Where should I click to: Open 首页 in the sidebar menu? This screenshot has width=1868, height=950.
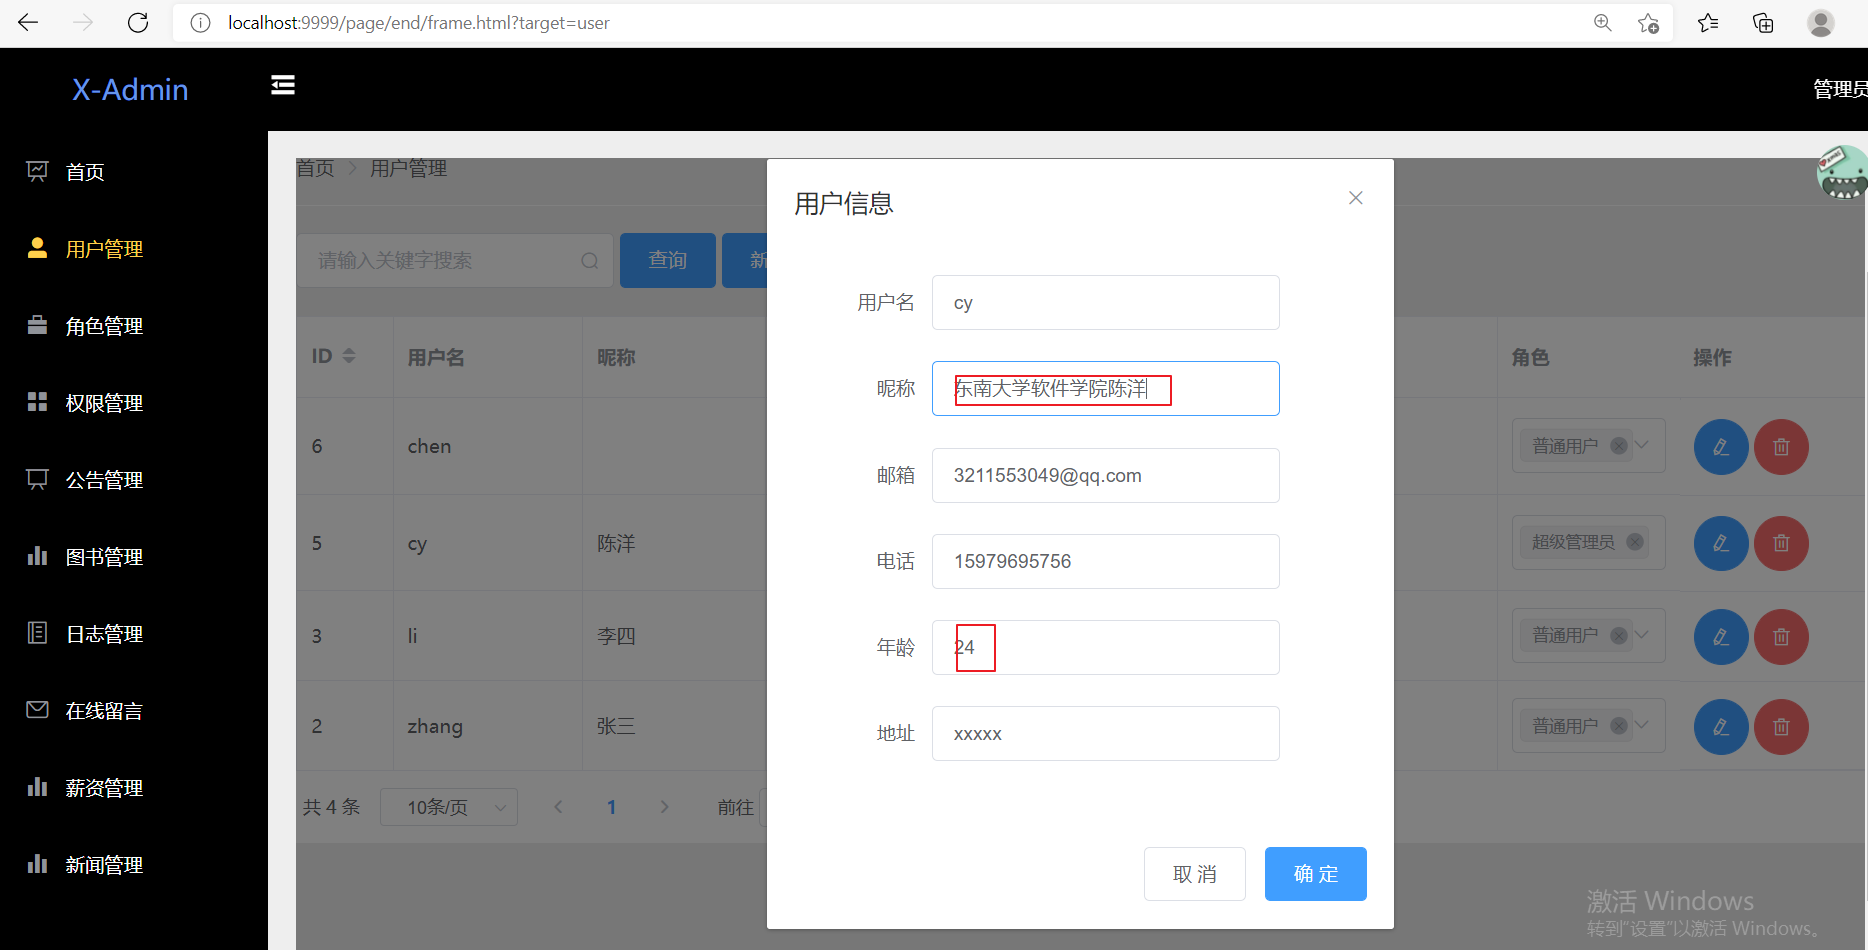point(85,172)
